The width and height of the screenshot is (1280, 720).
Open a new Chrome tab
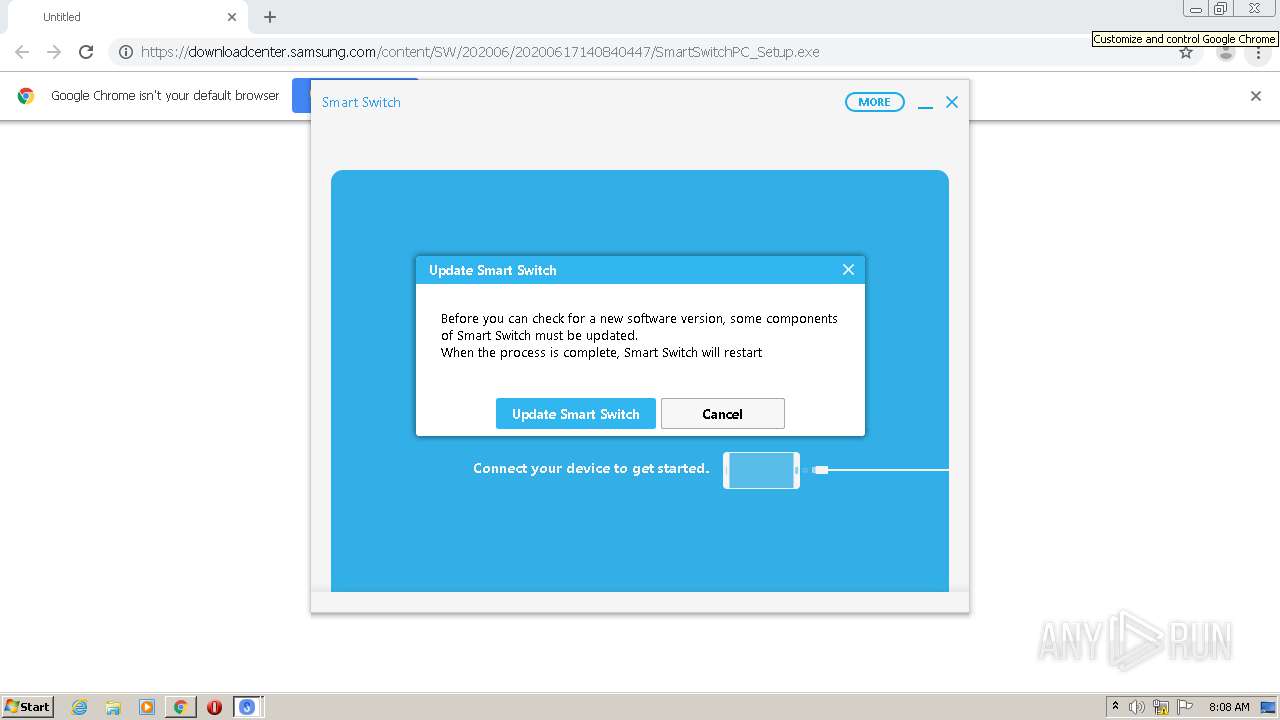tap(270, 17)
